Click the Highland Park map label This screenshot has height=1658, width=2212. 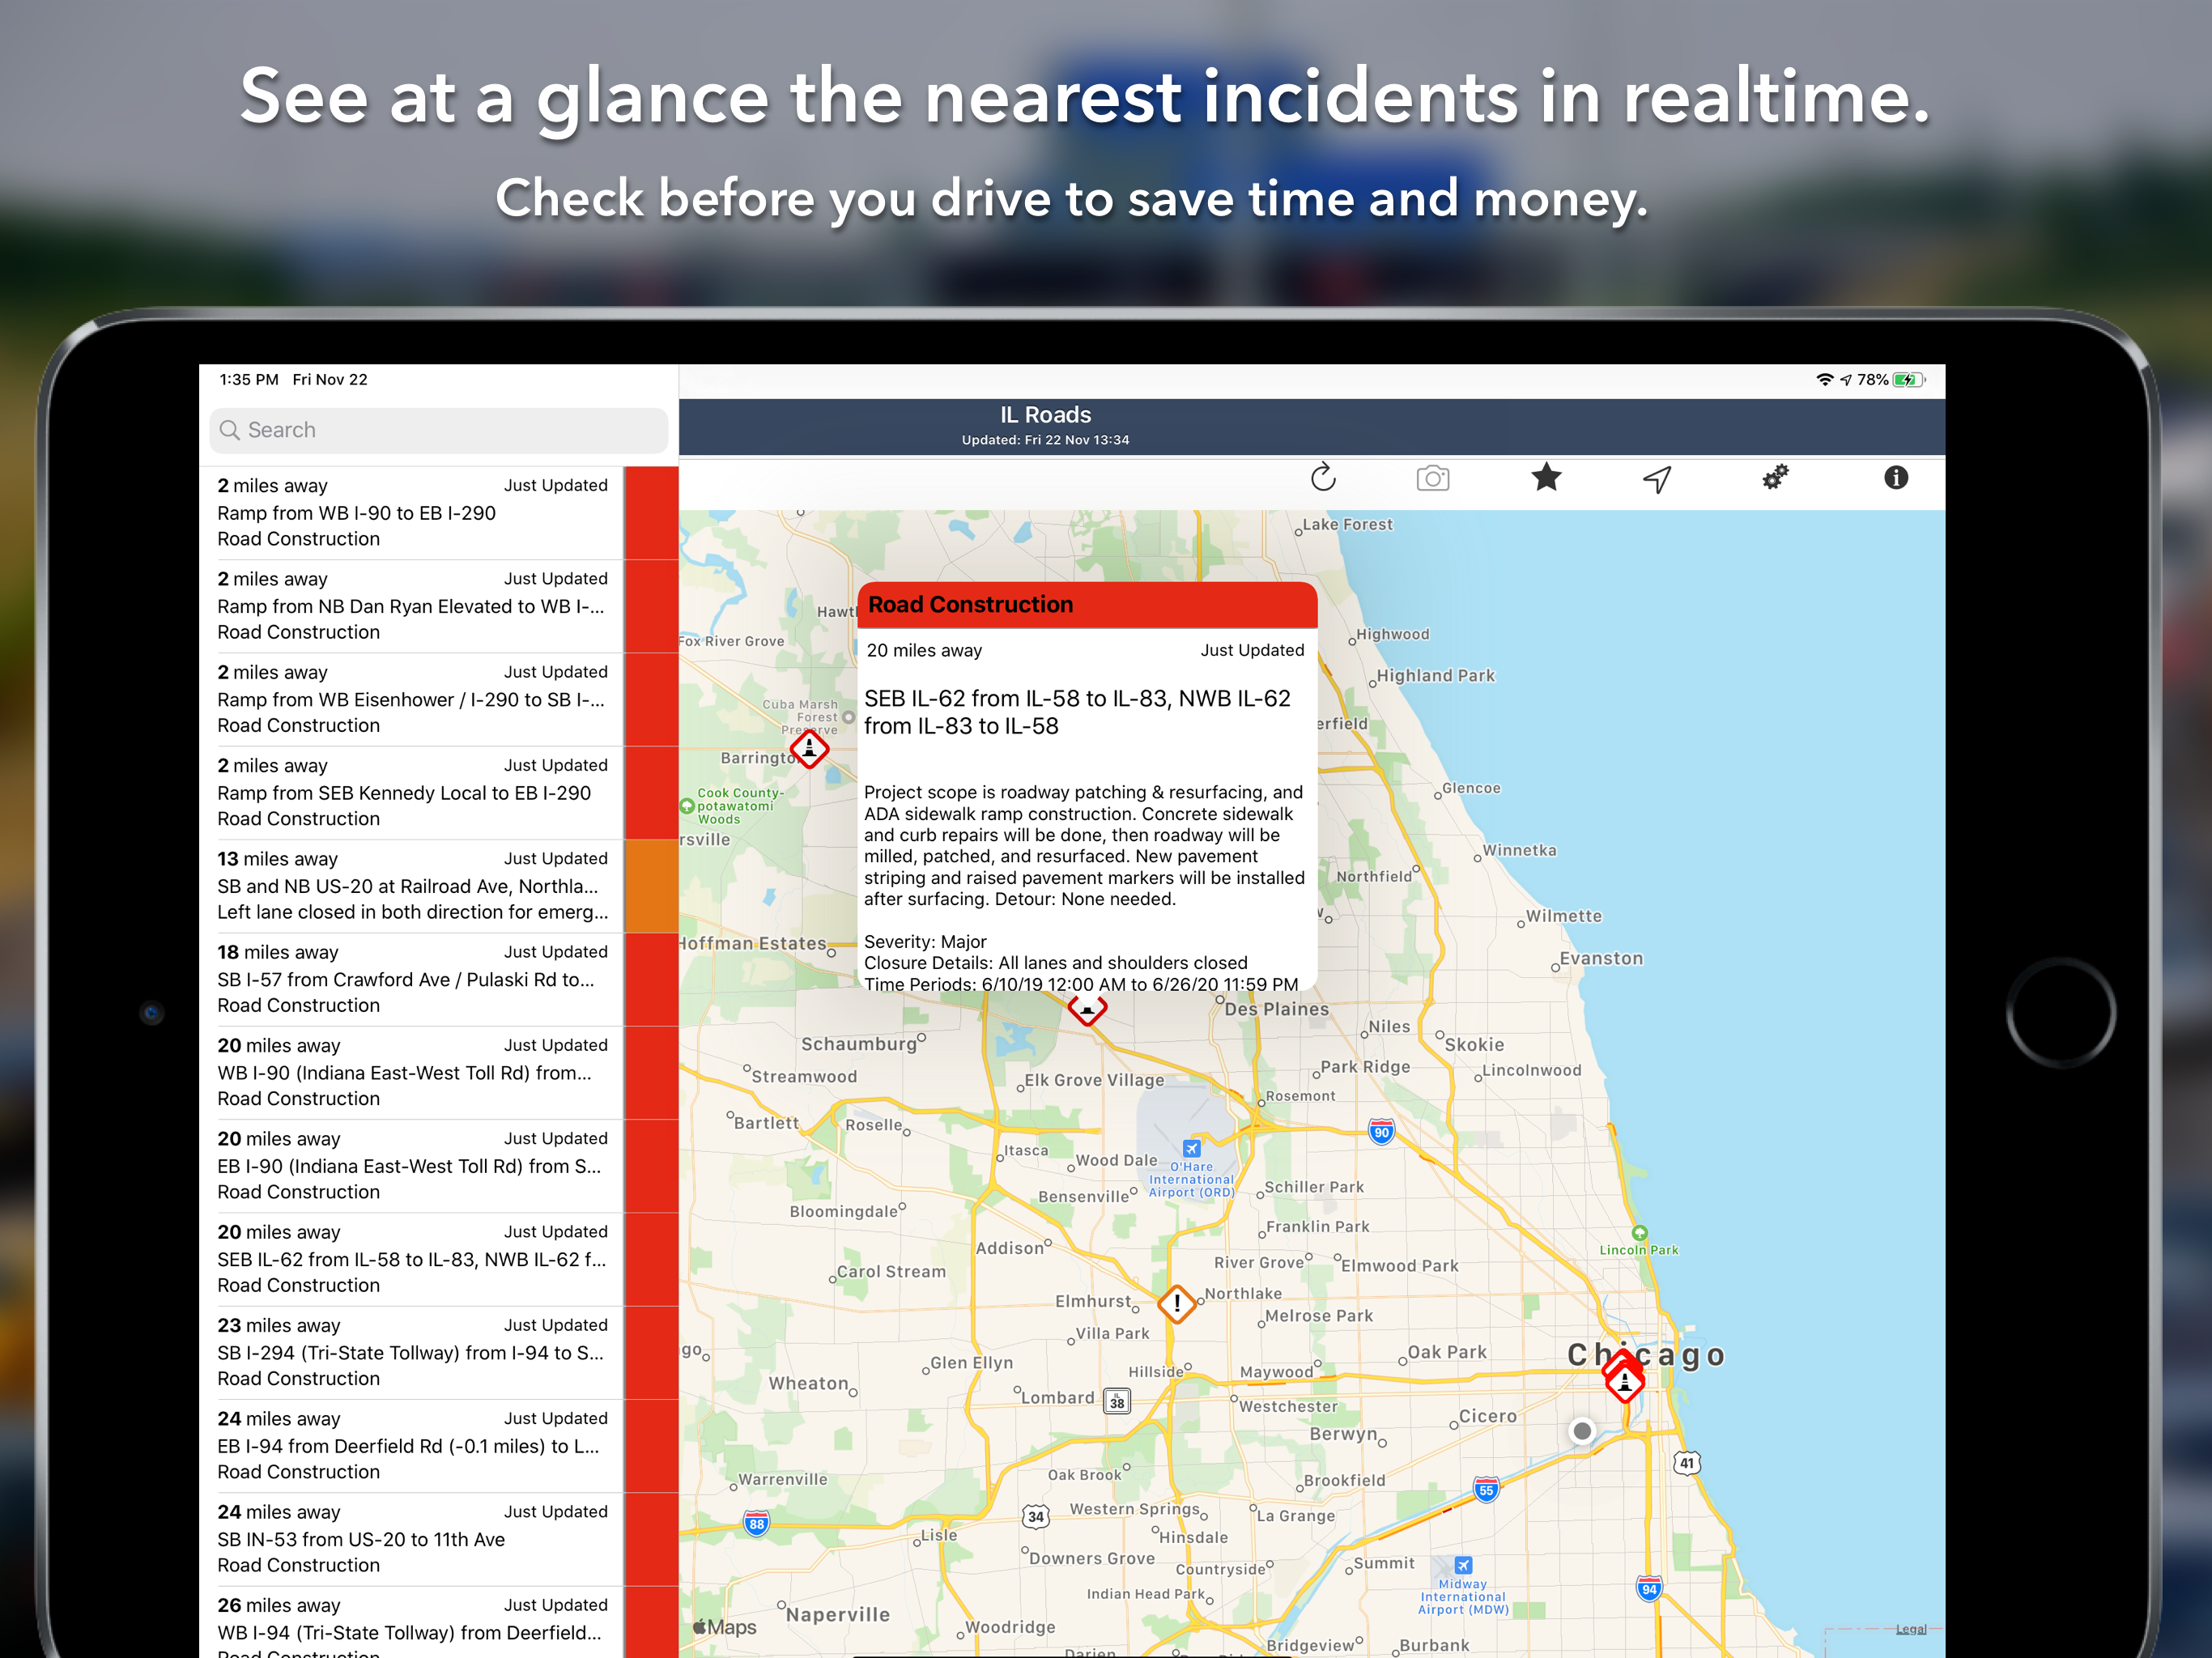(1436, 675)
